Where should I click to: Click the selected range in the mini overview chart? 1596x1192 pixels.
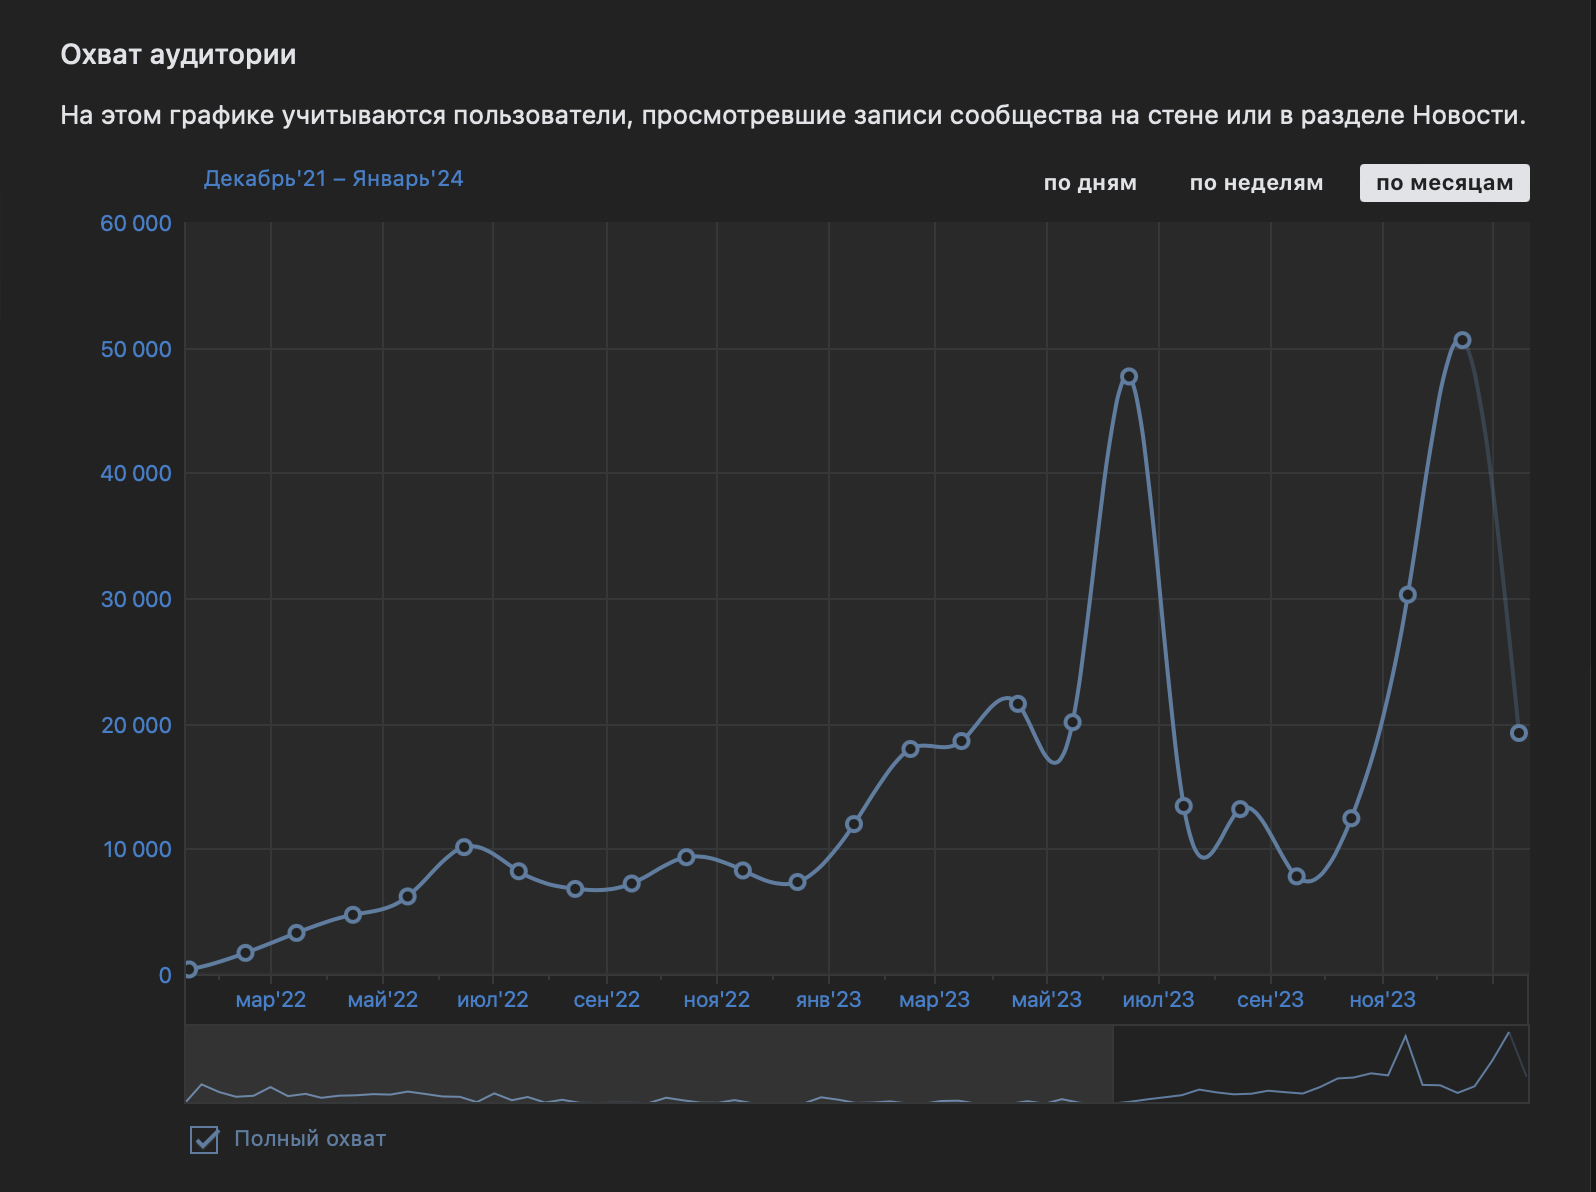tap(1320, 1064)
